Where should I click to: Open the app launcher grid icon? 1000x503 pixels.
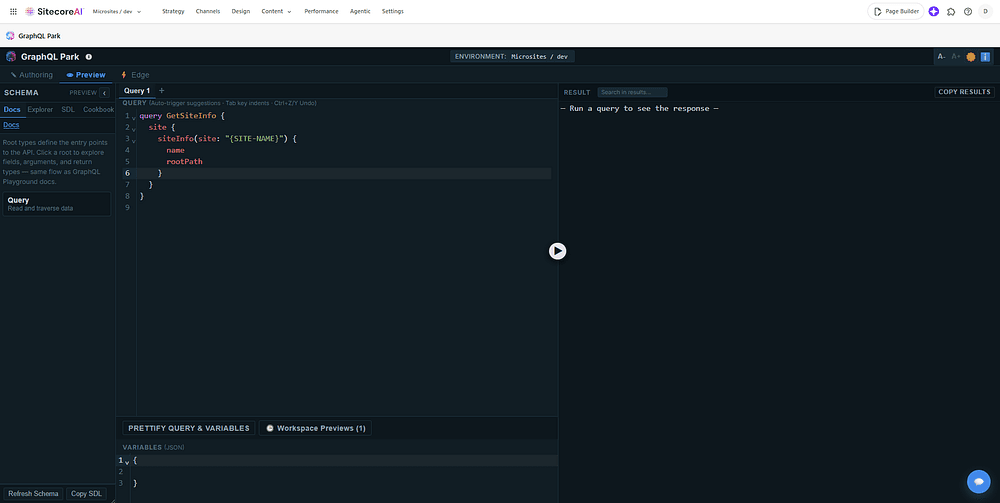(13, 11)
